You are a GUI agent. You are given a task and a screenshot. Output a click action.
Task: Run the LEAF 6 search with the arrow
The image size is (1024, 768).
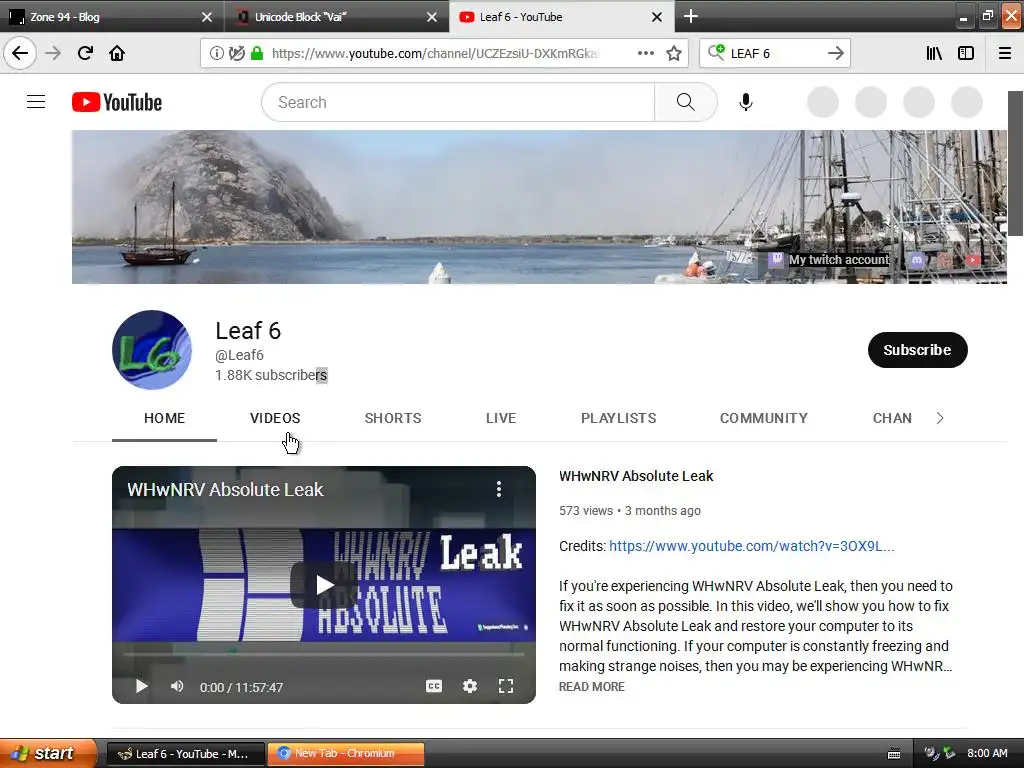point(835,54)
